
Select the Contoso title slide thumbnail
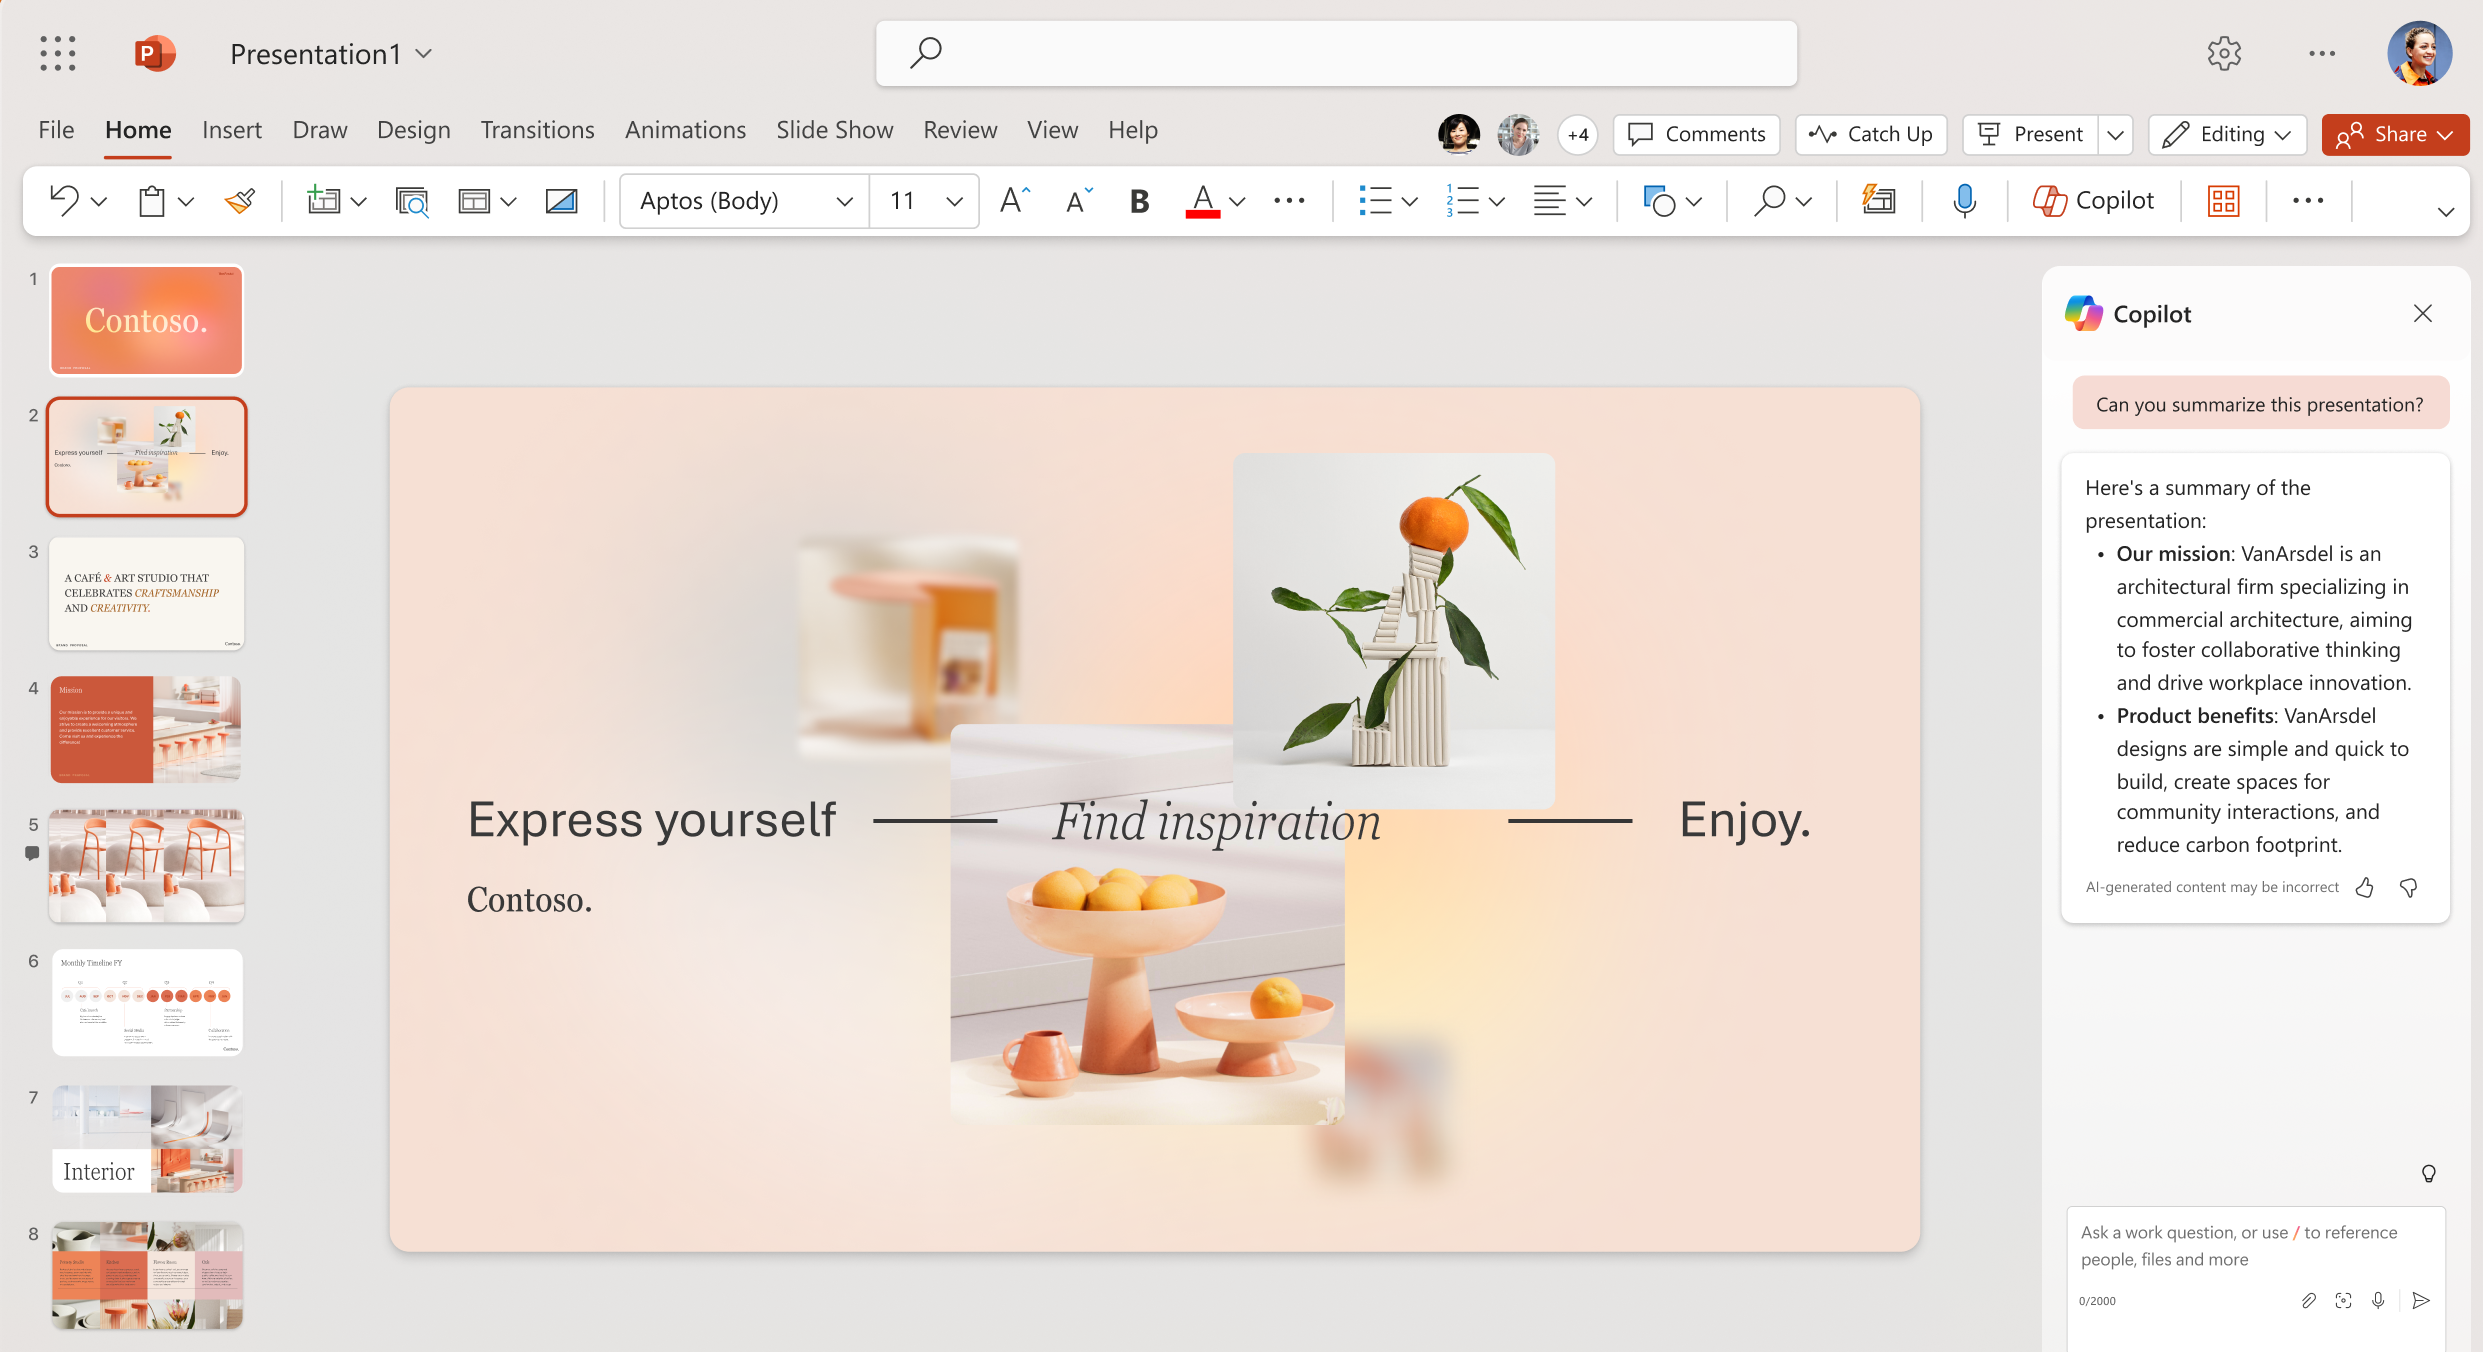[147, 320]
